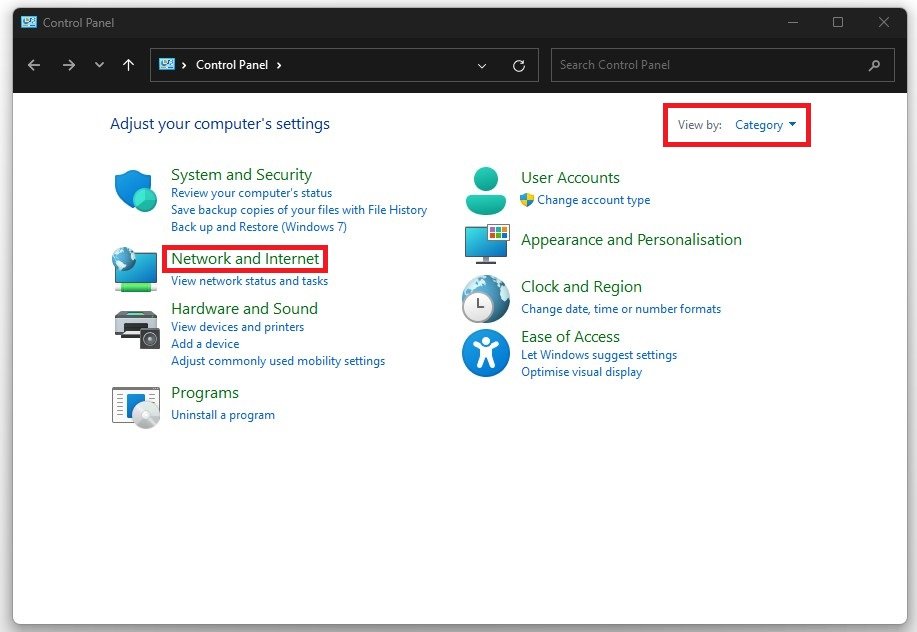Click the User Accounts person icon
Viewport: 917px width, 632px height.
[486, 190]
